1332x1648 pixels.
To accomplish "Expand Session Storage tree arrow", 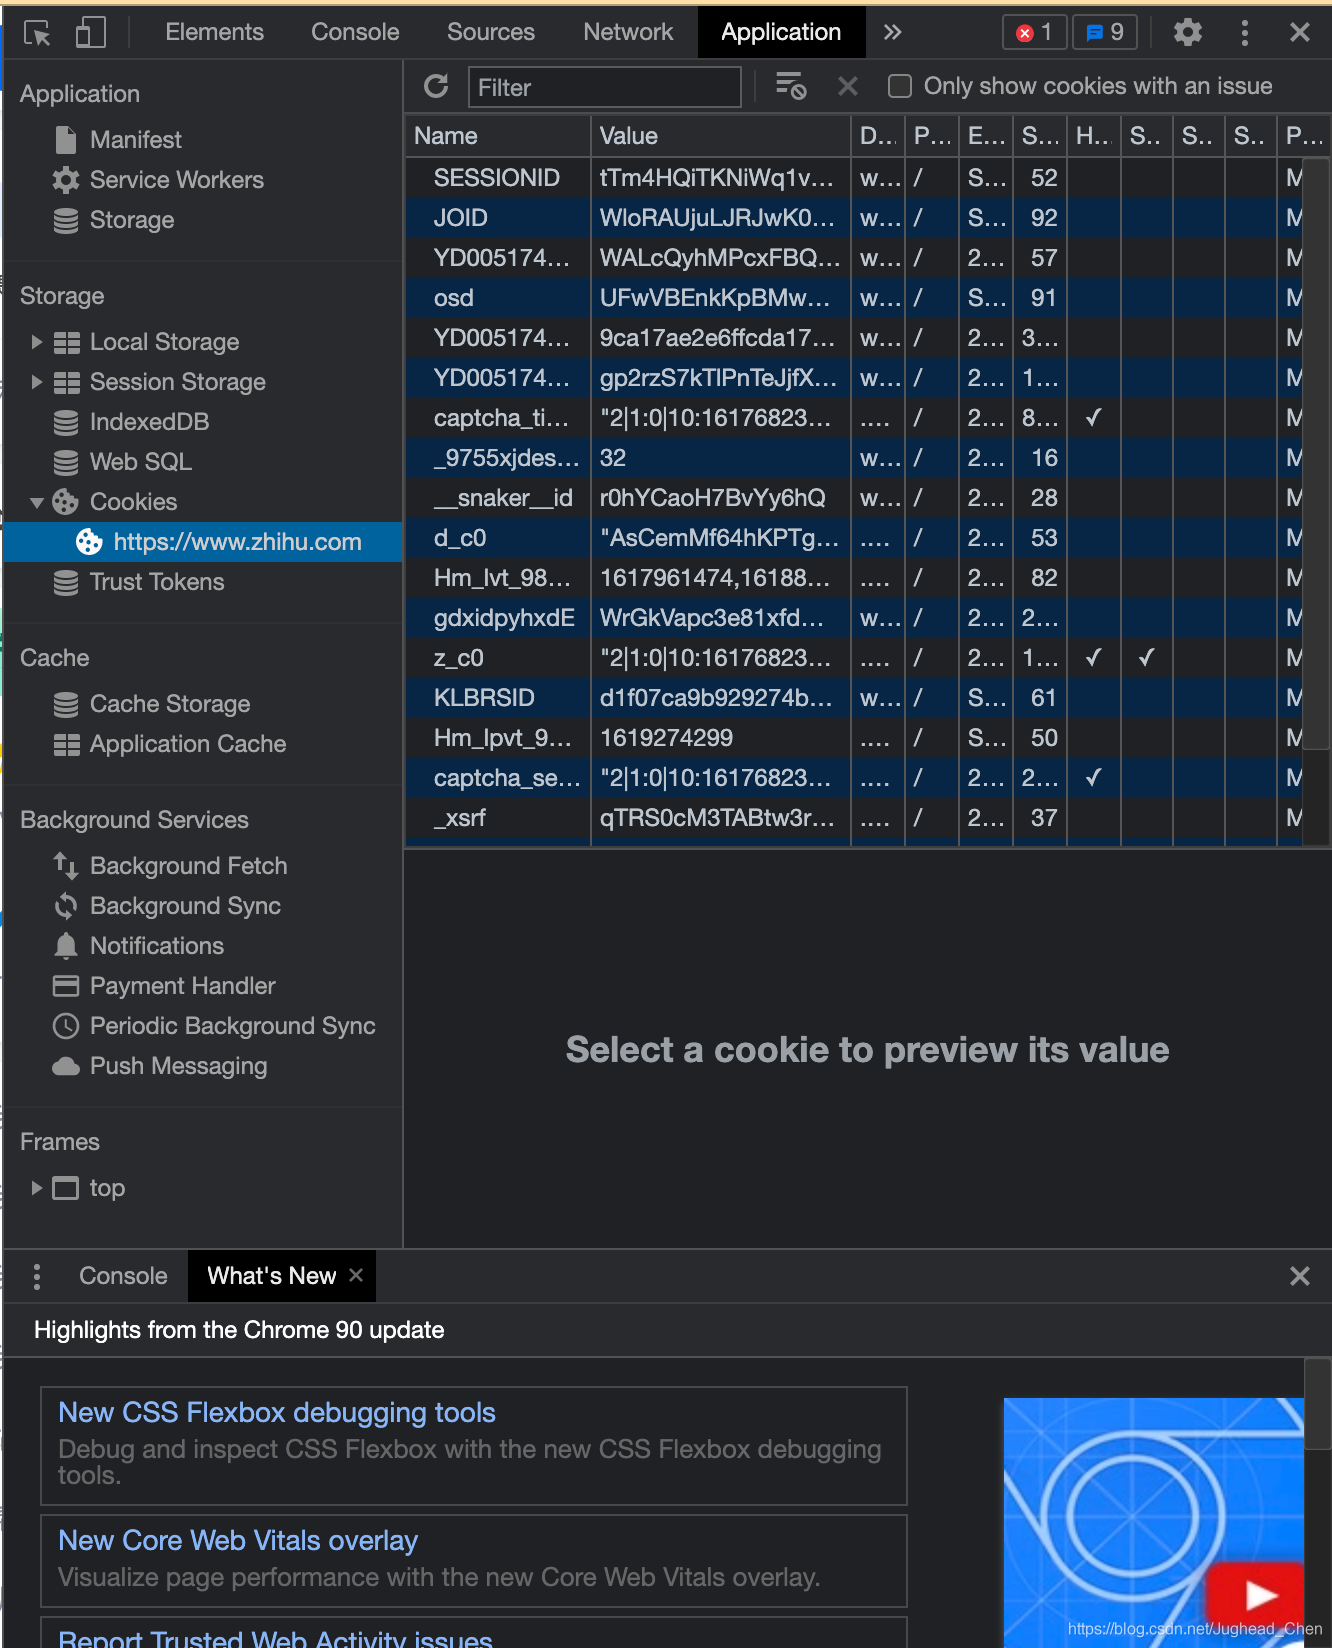I will coord(37,382).
